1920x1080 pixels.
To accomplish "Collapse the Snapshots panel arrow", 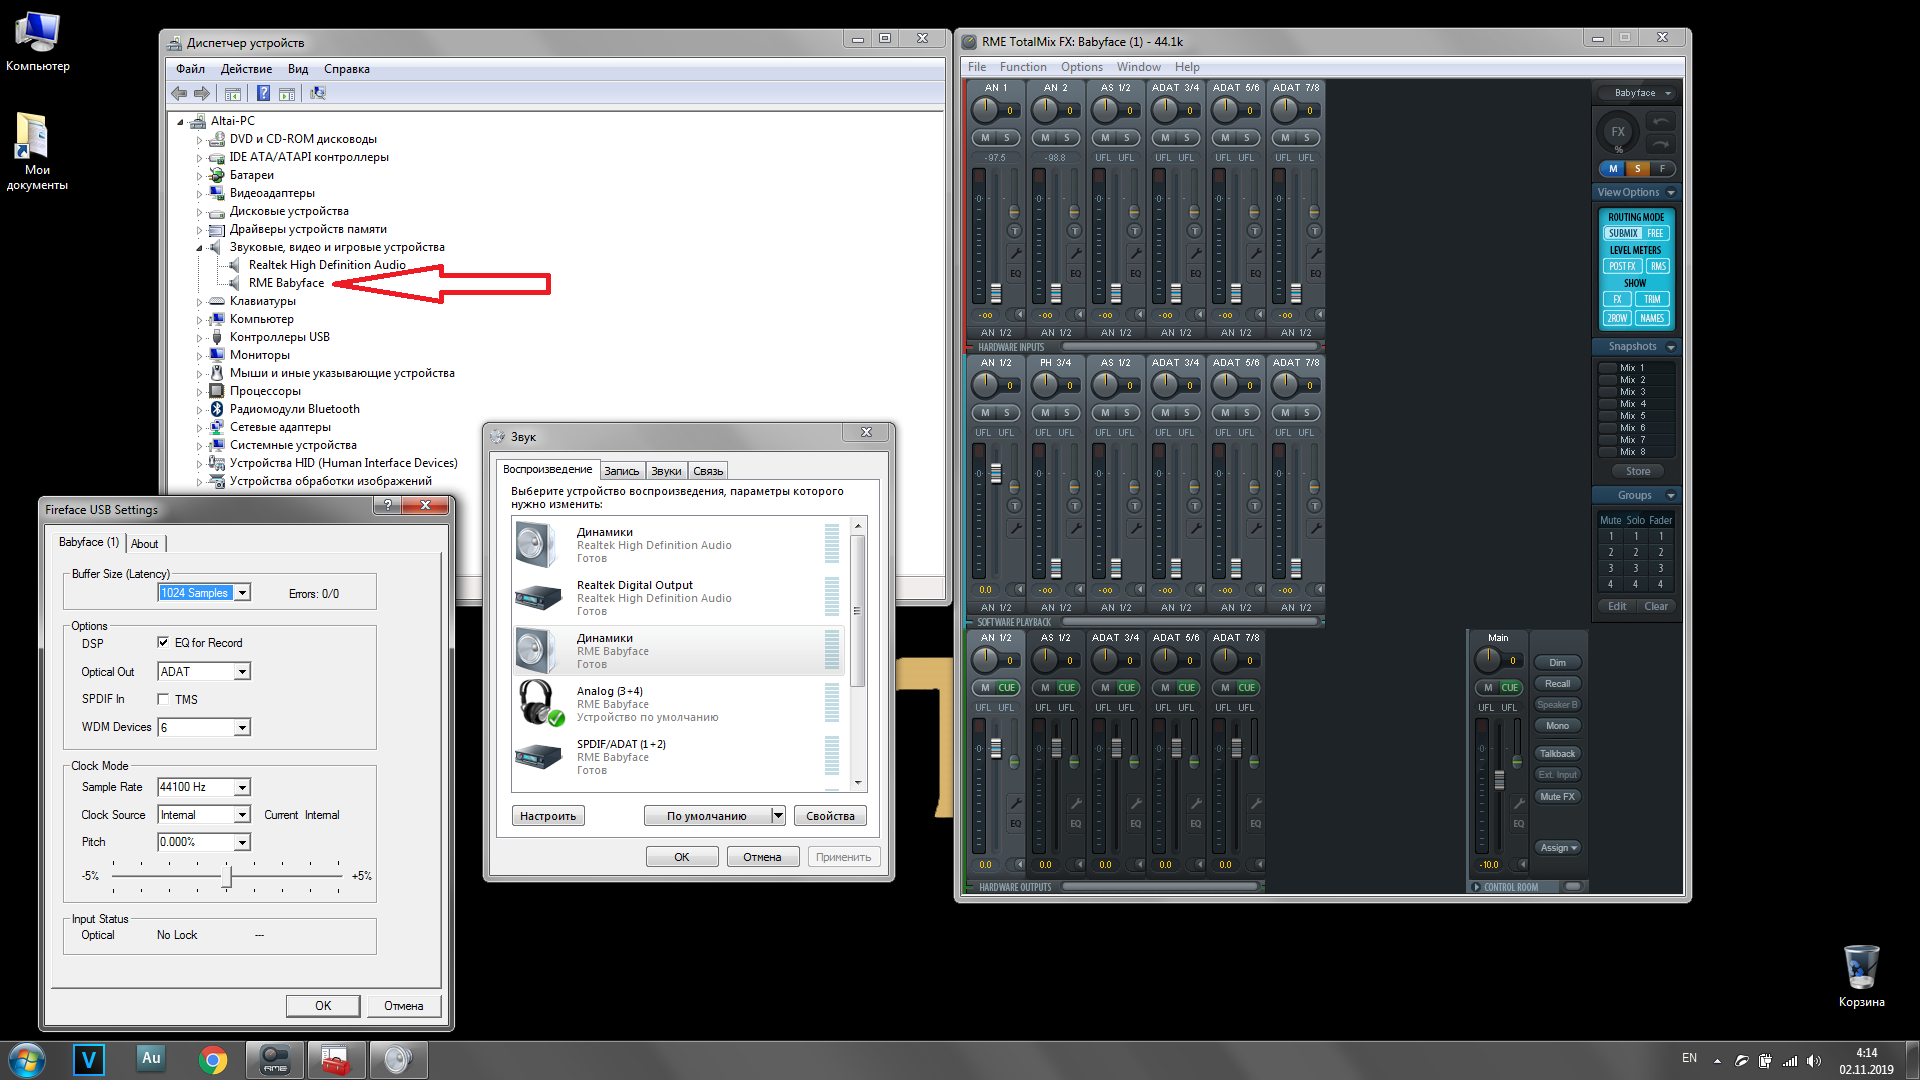I will coord(1670,347).
